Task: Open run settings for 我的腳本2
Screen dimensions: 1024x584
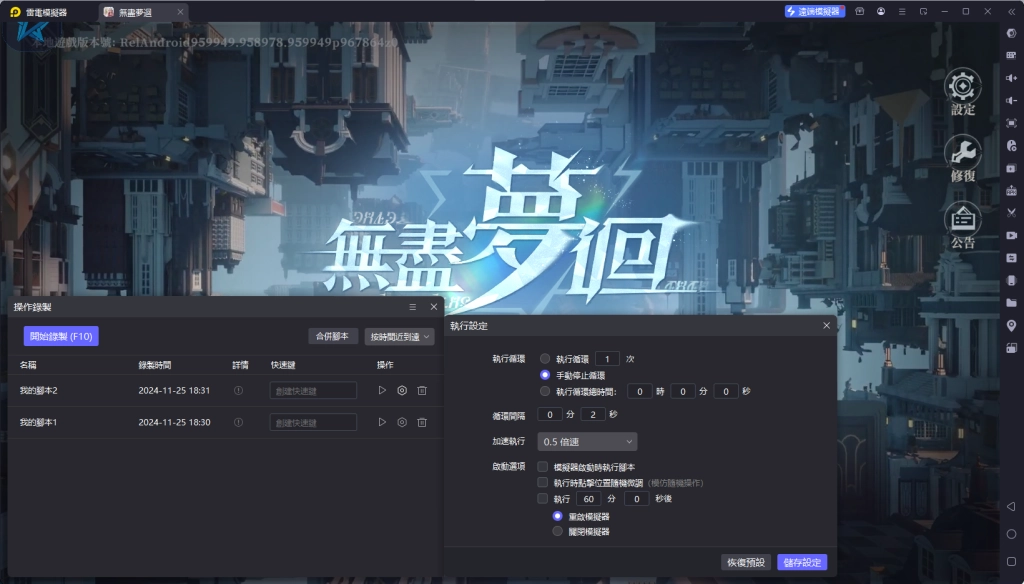Action: pos(402,390)
